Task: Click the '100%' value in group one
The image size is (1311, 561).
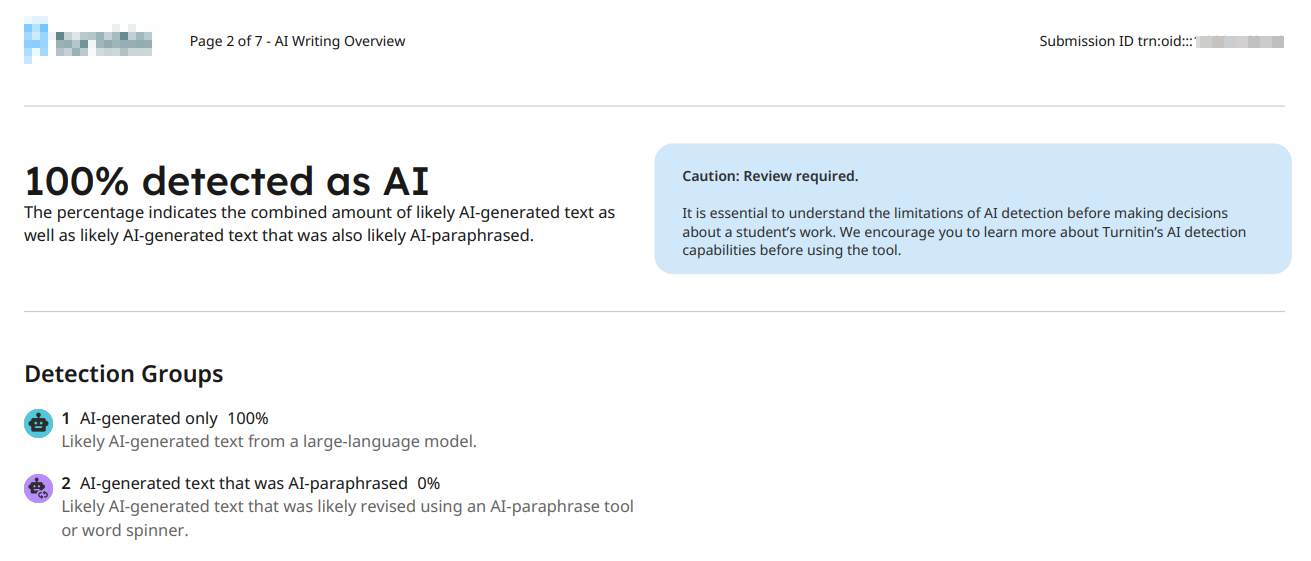Action: coord(248,418)
